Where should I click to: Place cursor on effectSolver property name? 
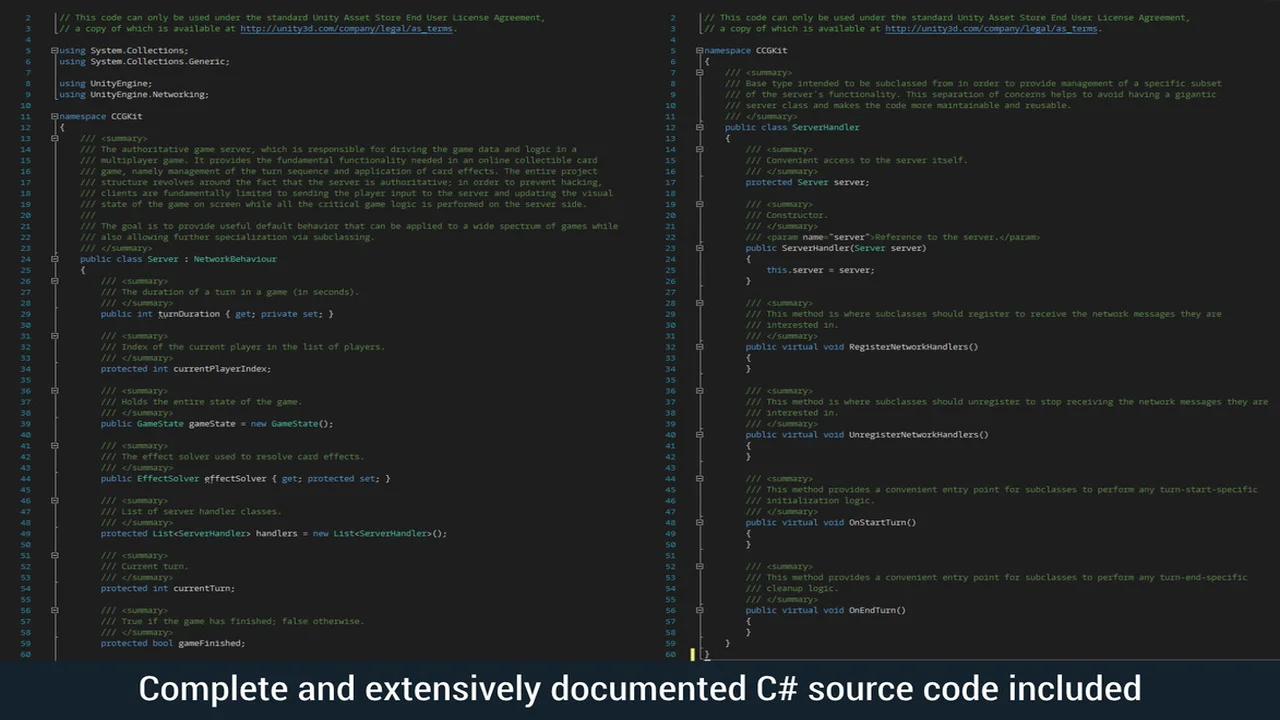(235, 479)
